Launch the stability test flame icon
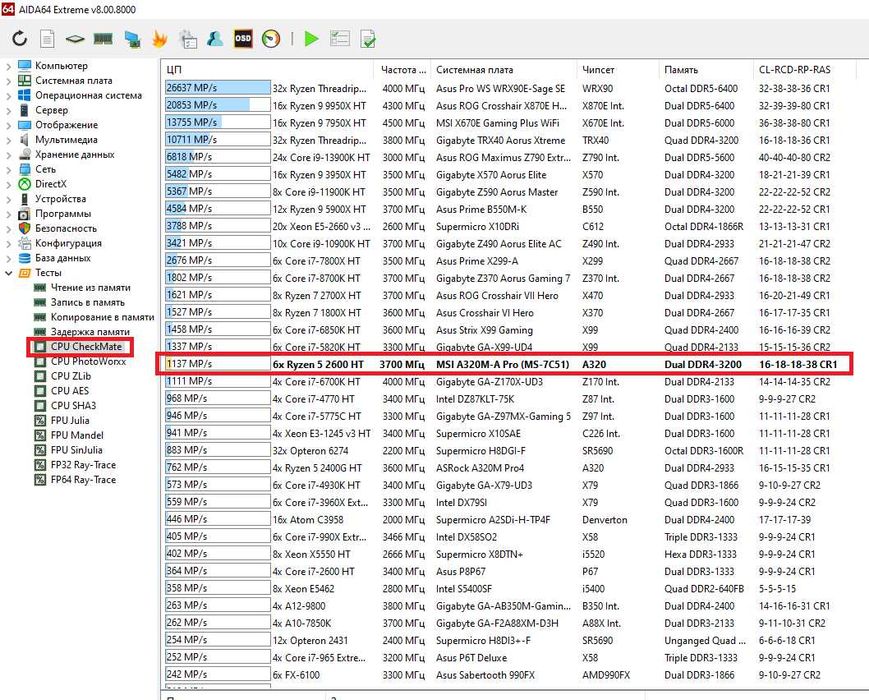The image size is (869, 700). click(x=160, y=39)
